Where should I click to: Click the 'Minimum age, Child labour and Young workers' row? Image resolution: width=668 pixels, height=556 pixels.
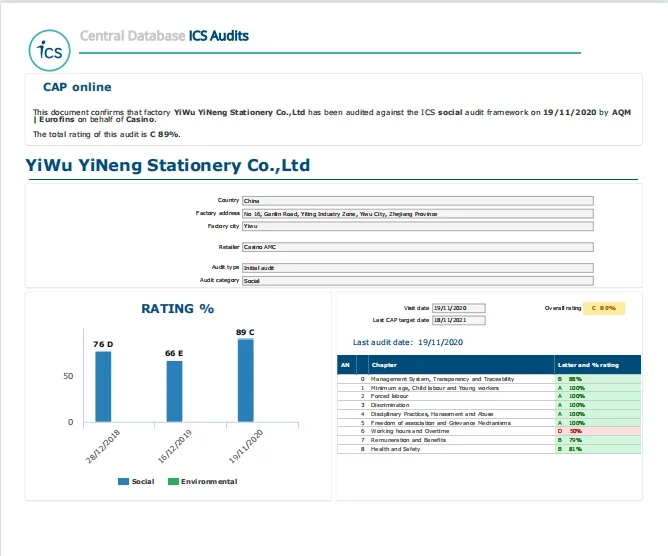489,388
